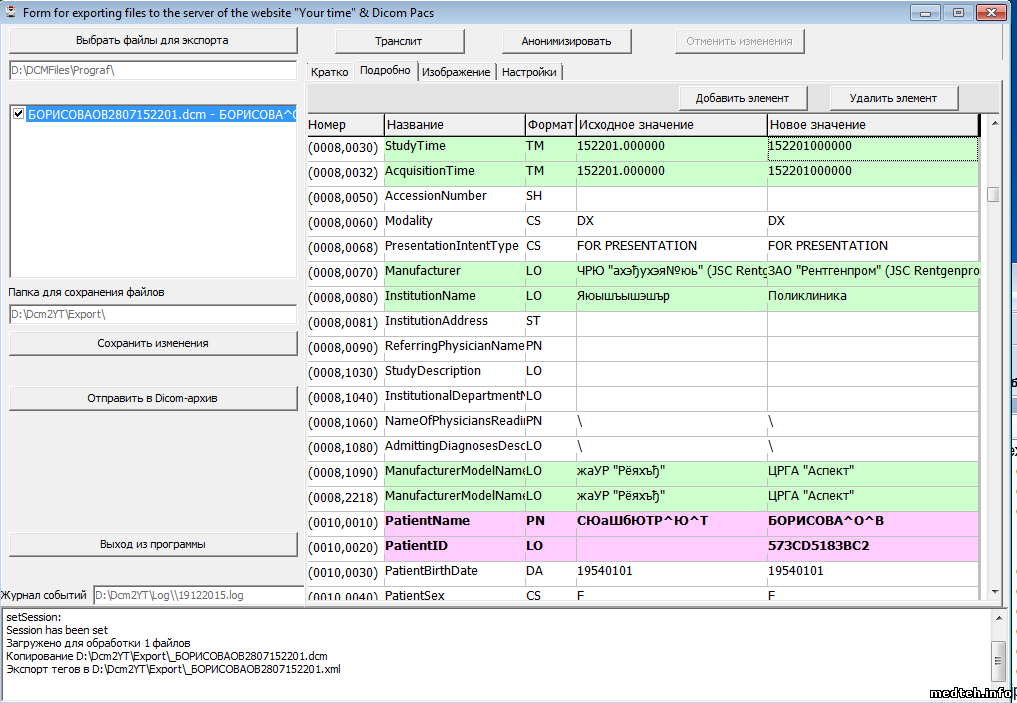Switch to the Изображение tab
1017x703 pixels.
click(456, 72)
